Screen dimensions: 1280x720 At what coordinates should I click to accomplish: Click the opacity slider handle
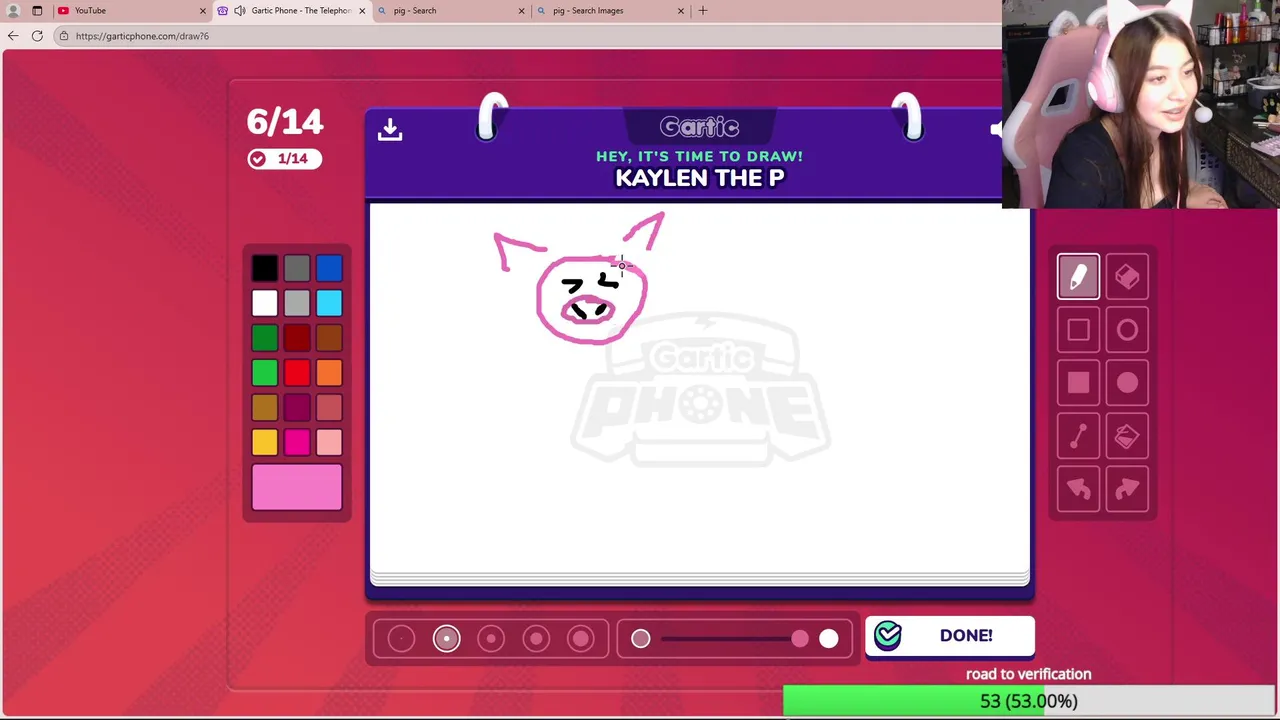pyautogui.click(x=800, y=639)
